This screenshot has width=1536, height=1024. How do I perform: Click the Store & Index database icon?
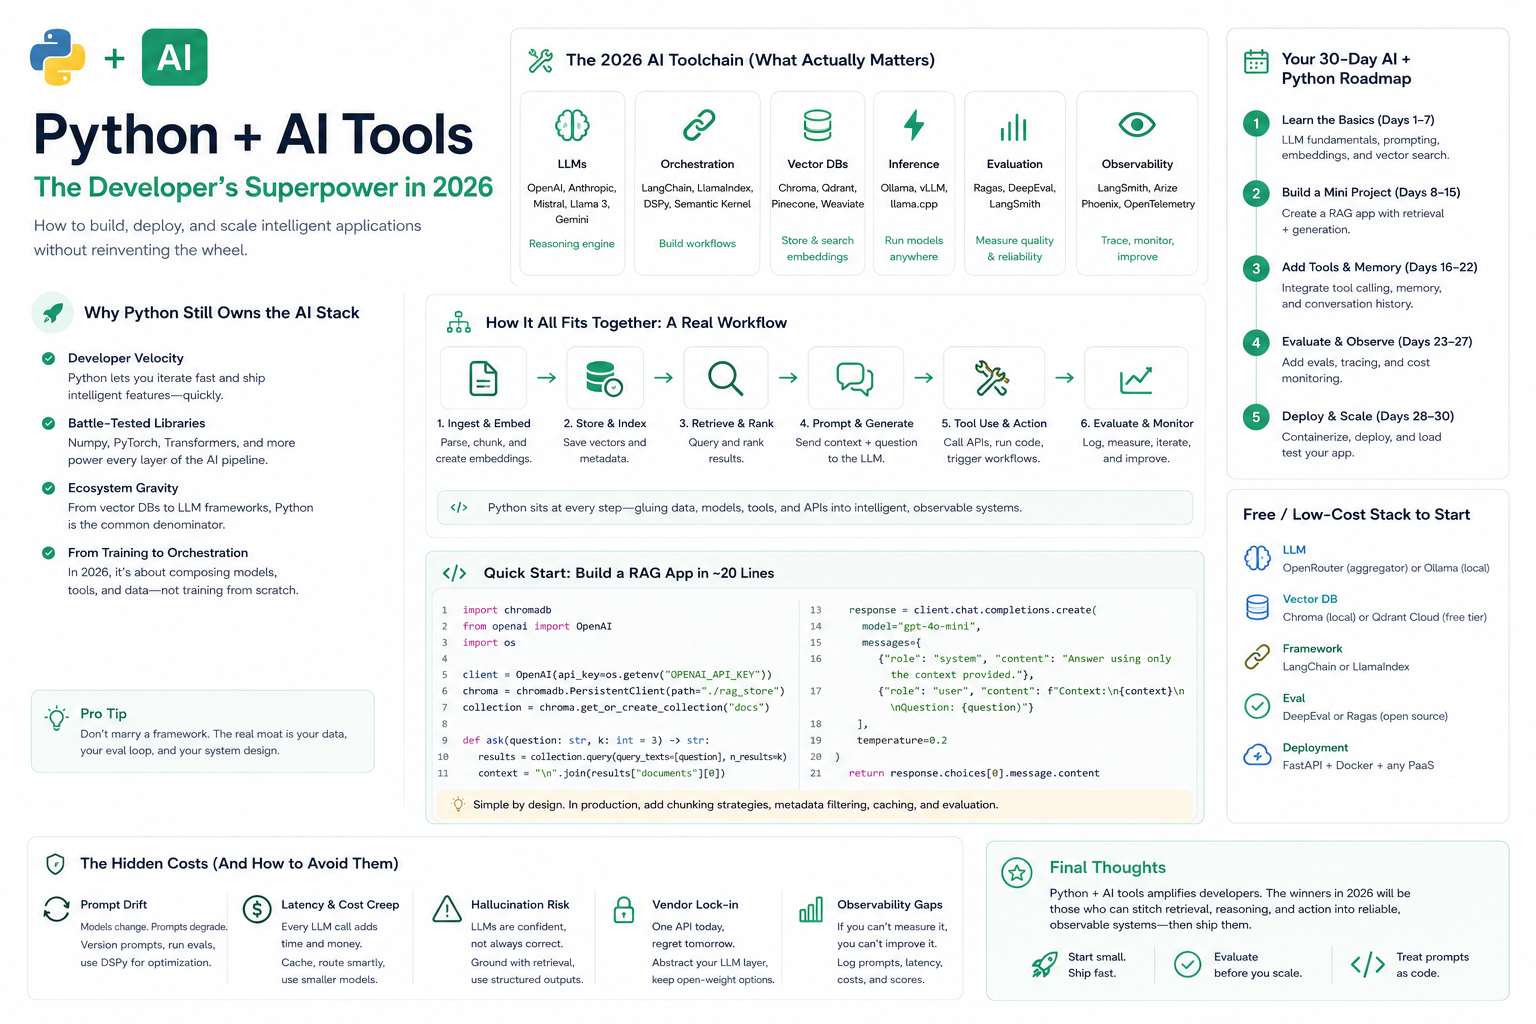pyautogui.click(x=604, y=379)
